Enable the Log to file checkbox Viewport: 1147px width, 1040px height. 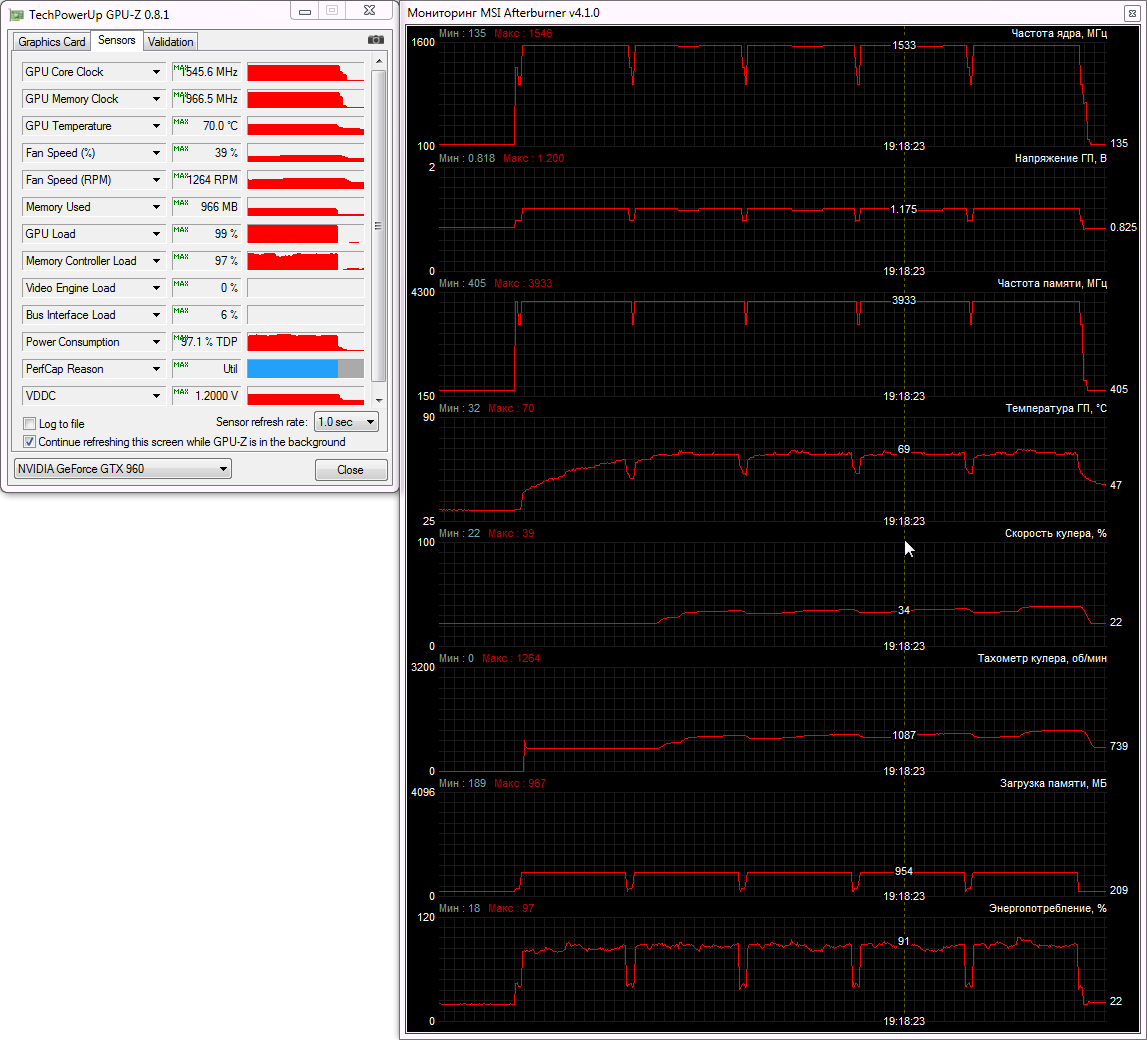(30, 424)
